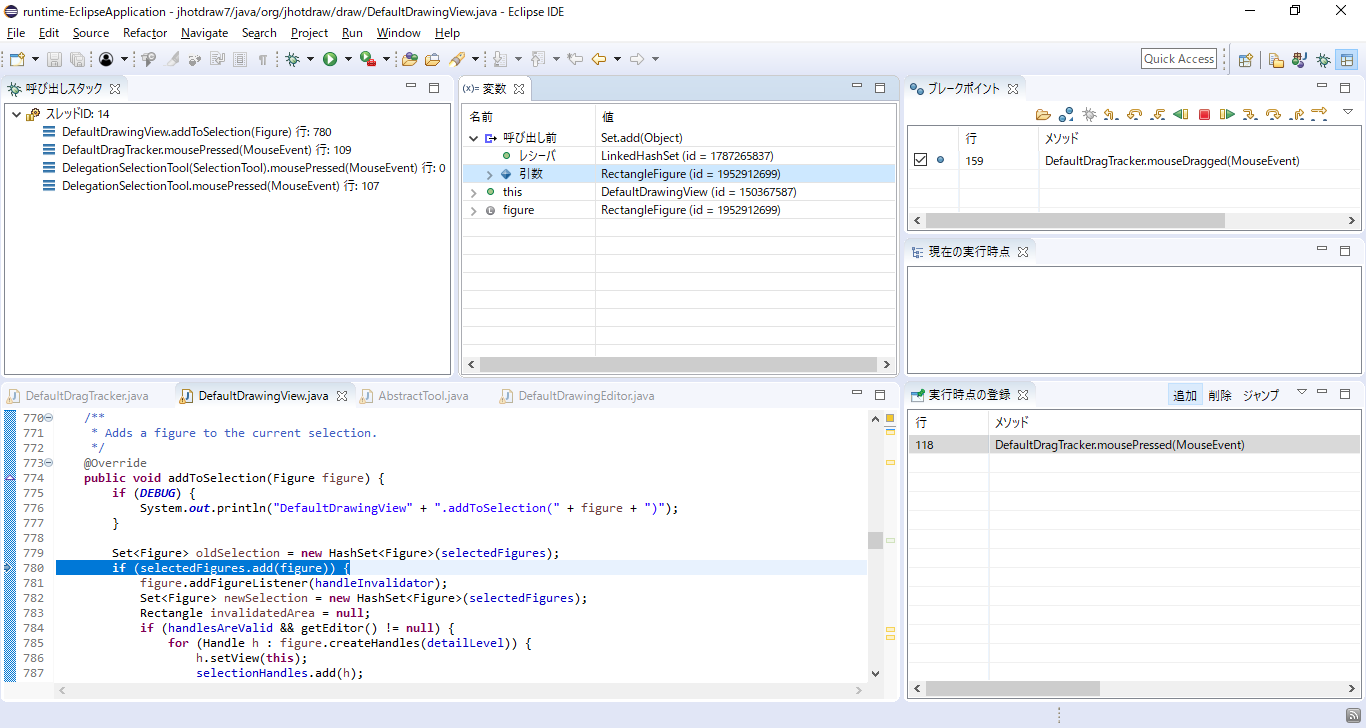The image size is (1366, 728).
Task: Click the ジャンプ button
Action: point(1260,395)
